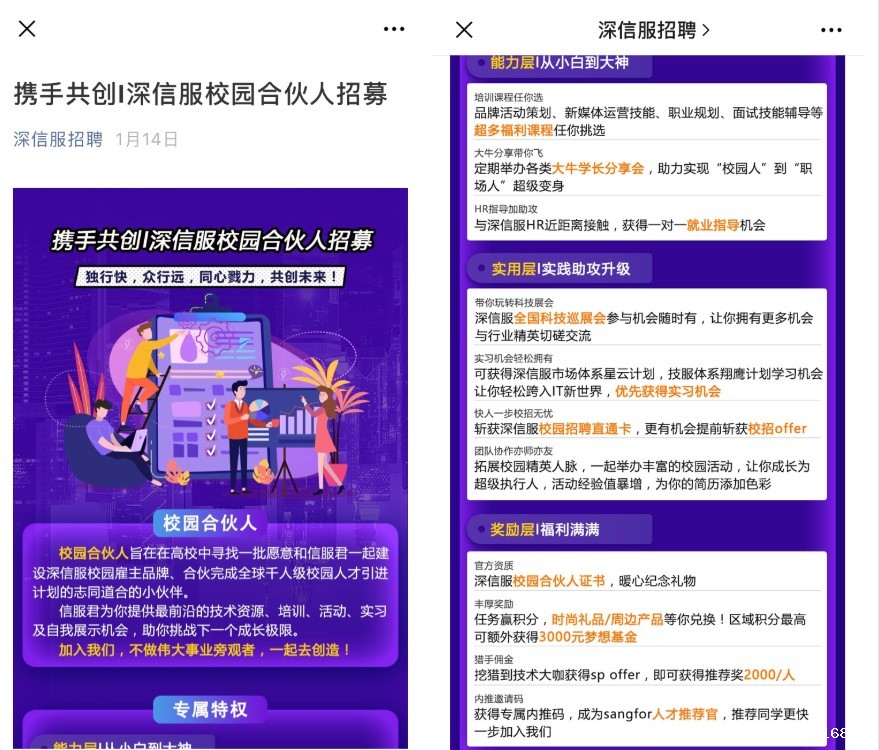Screen dimensions: 879x750
Task: Tap the article title 携手共创深信服校园合伙人招募
Action: click(201, 94)
